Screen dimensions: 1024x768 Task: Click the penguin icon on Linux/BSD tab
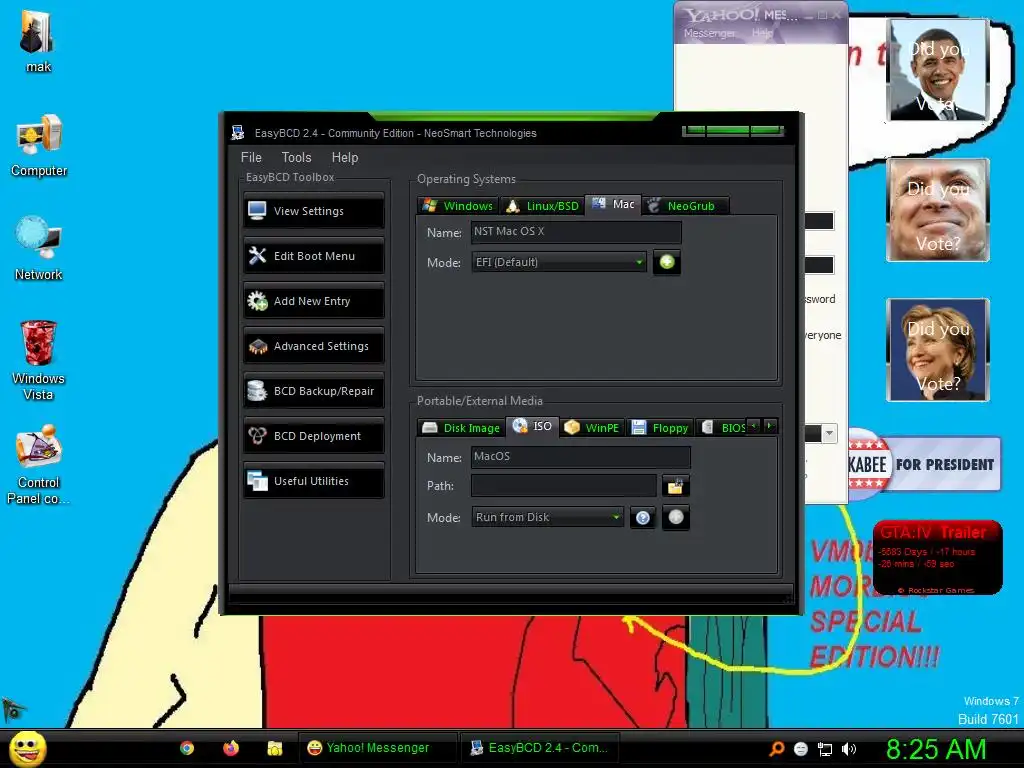coord(513,206)
